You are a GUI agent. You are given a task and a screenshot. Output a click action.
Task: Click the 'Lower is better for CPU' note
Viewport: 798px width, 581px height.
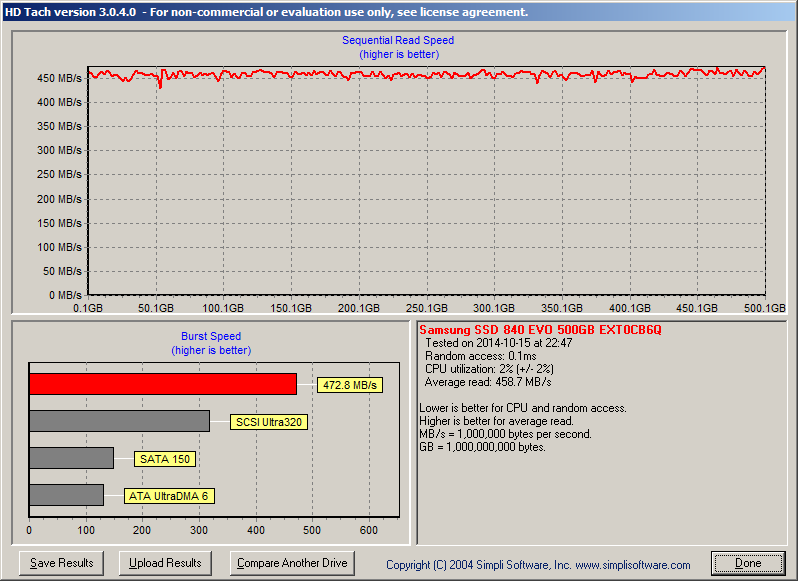click(x=523, y=408)
